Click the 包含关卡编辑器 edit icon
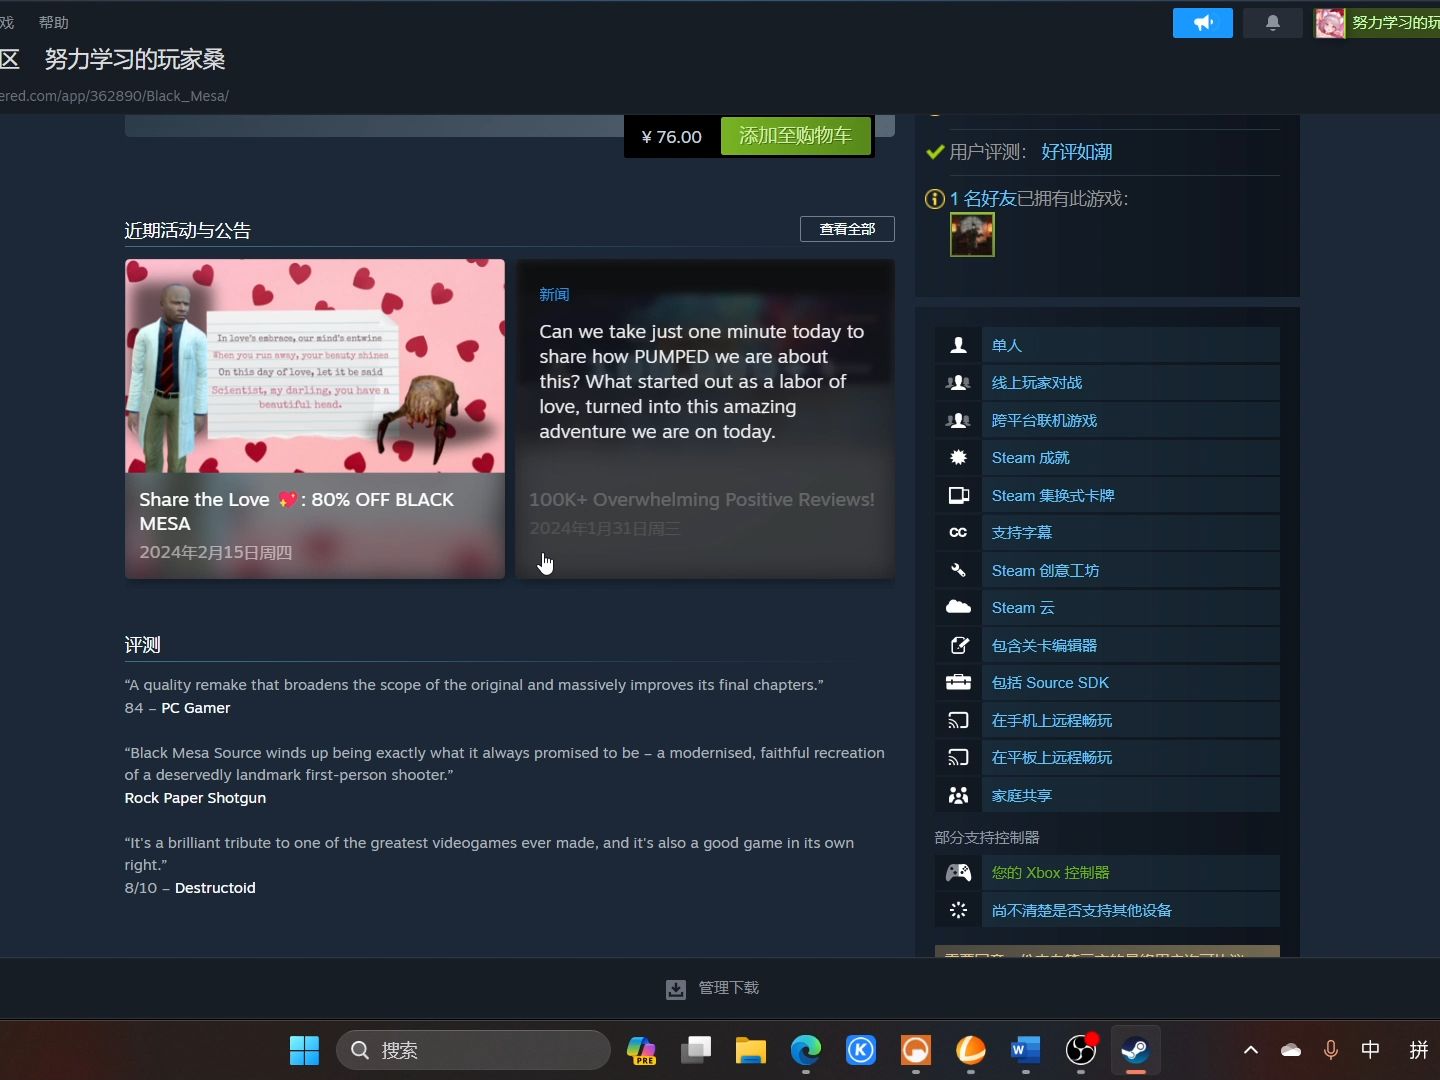1440x1080 pixels. click(x=958, y=645)
